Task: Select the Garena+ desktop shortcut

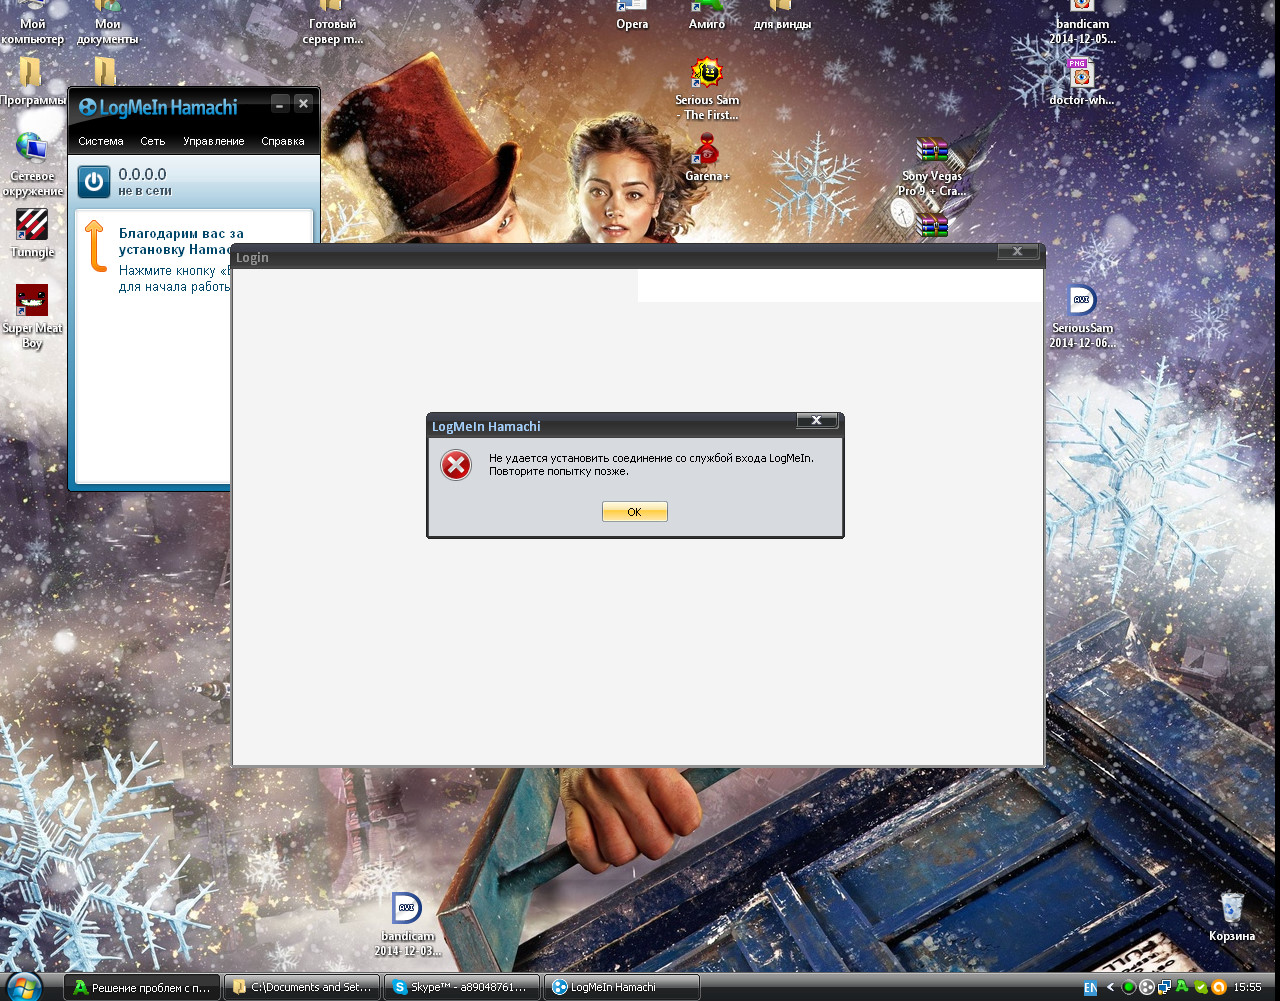Action: tap(707, 158)
